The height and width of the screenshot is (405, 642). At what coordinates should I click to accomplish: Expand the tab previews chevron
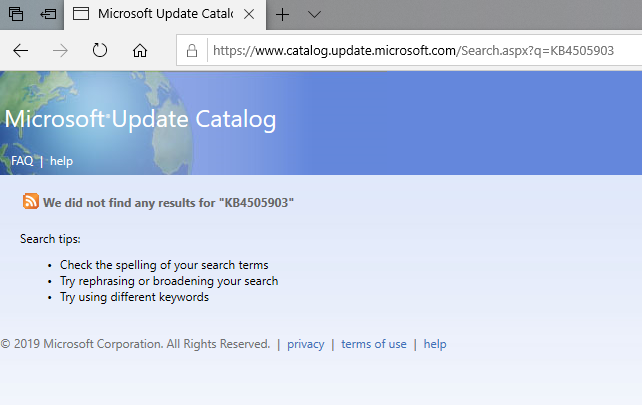(x=314, y=14)
